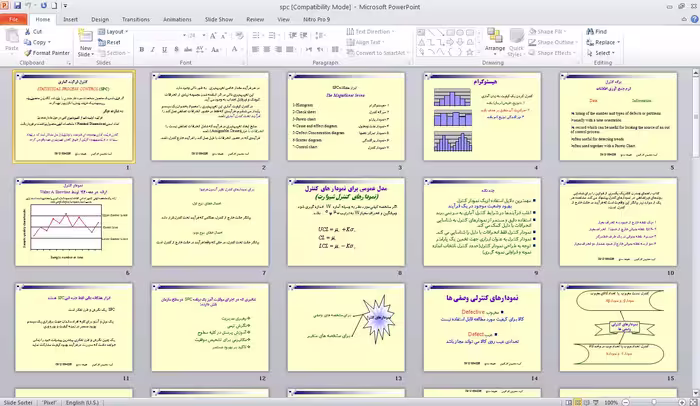Switch to the Insert tab
The height and width of the screenshot is (406, 700).
click(x=70, y=20)
